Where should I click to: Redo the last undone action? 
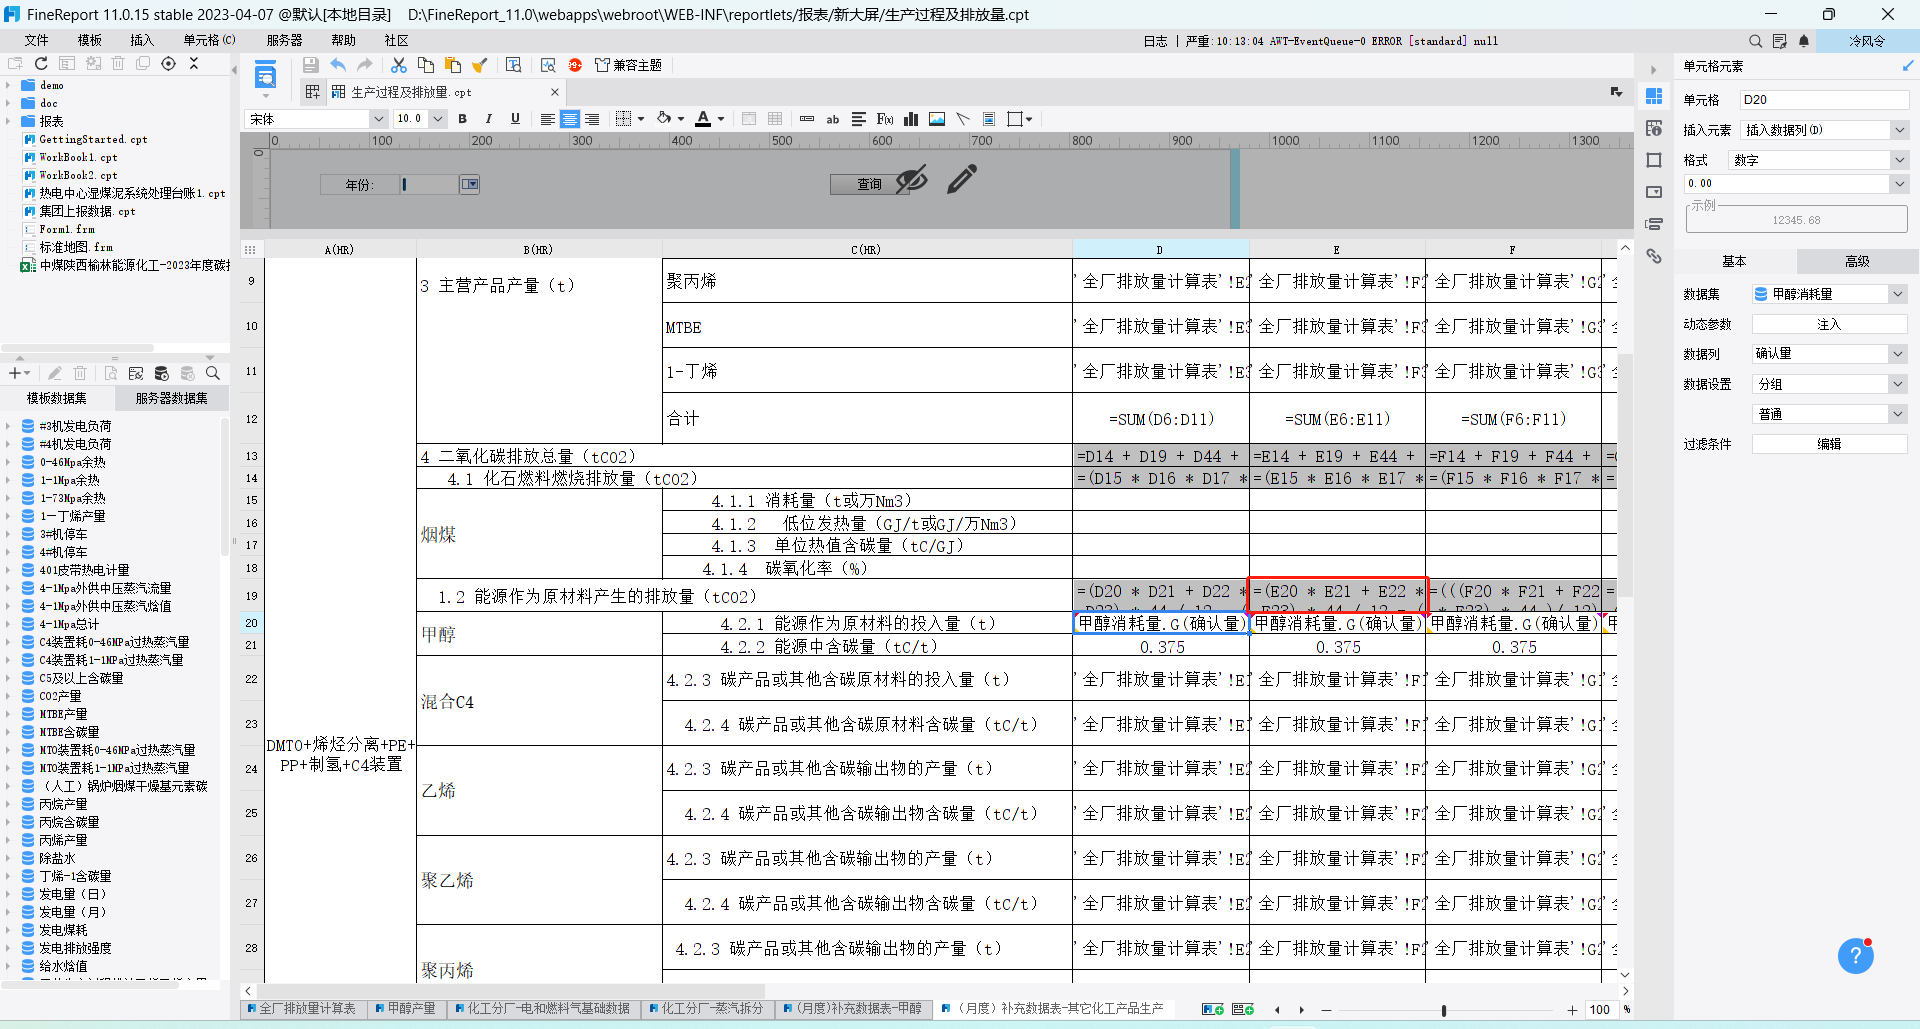pos(364,65)
